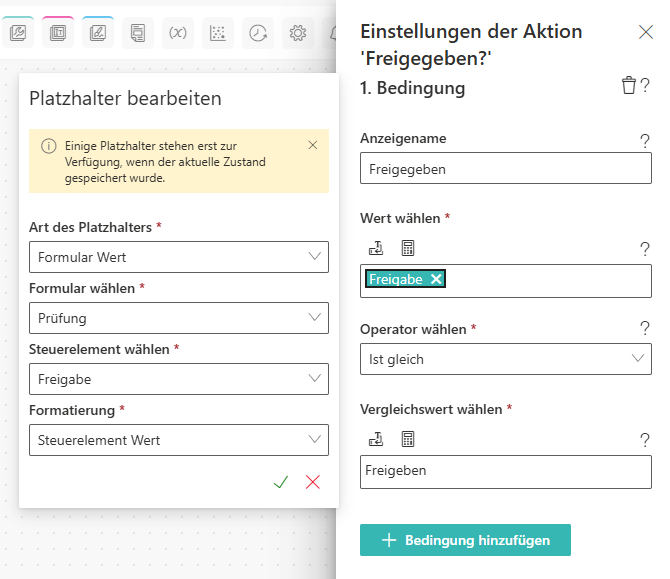The image size is (670, 579).
Task: Expand the Formular wählen dropdown
Action: [x=178, y=318]
